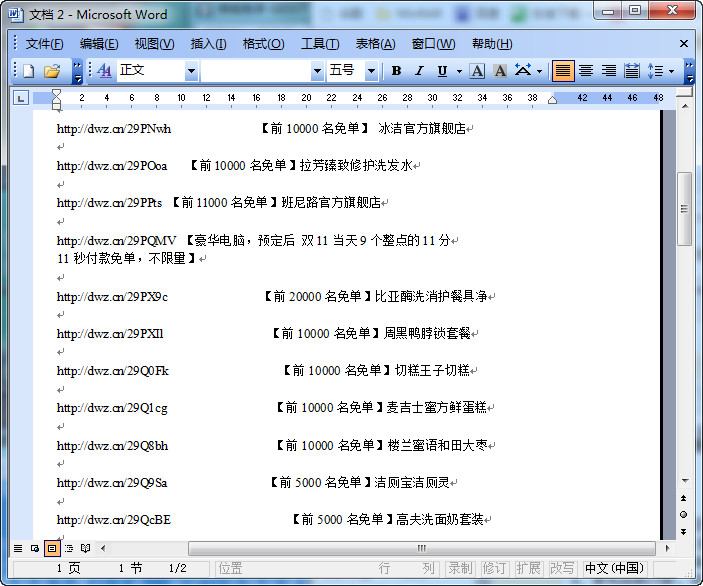Screen dimensions: 703x586
Task: Toggle 录制 macro recording in status bar
Action: point(460,569)
